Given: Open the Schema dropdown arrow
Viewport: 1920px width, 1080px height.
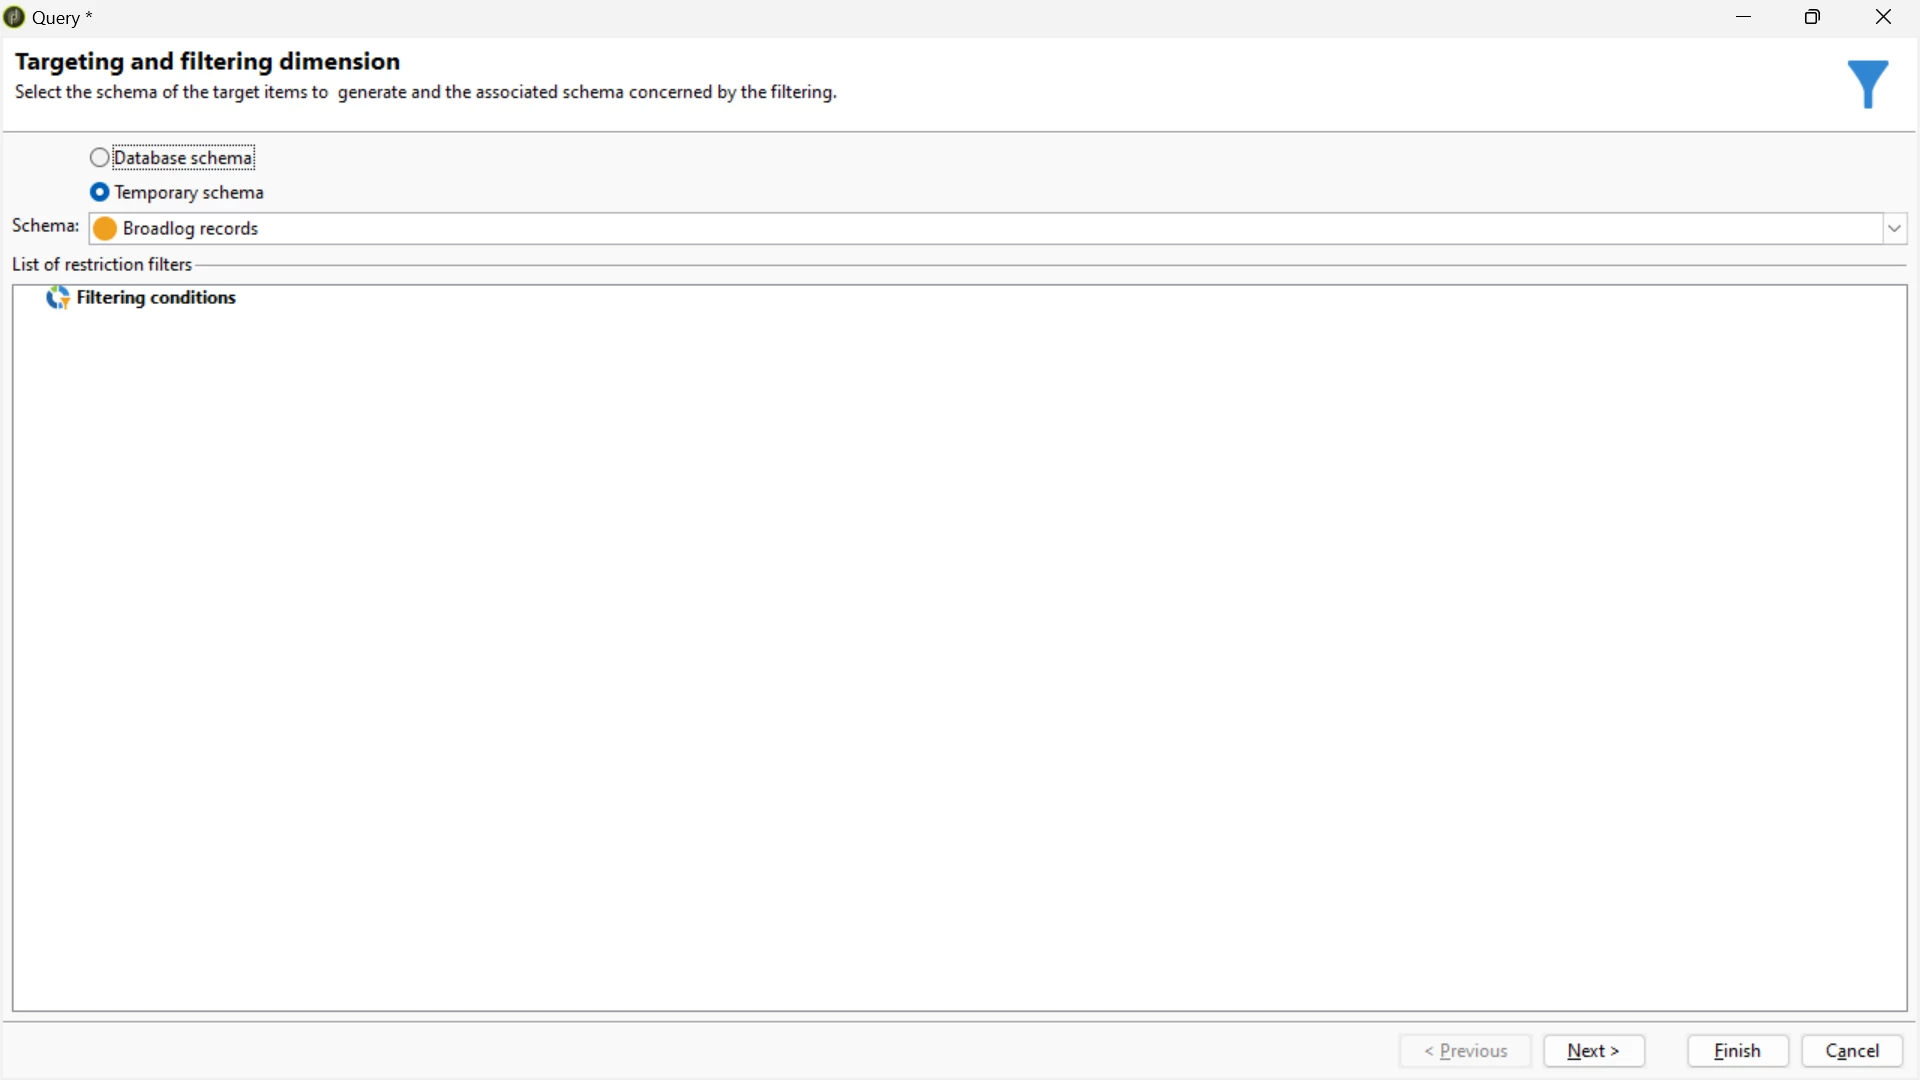Looking at the screenshot, I should coord(1895,229).
